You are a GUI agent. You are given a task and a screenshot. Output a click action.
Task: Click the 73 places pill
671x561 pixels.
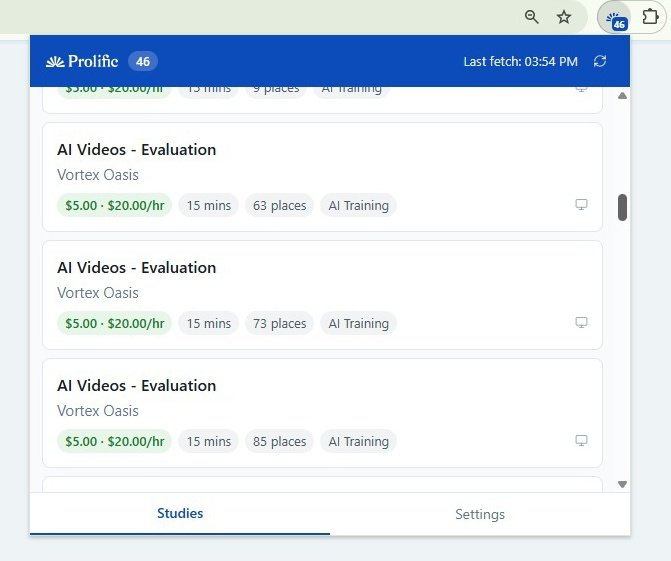point(279,324)
